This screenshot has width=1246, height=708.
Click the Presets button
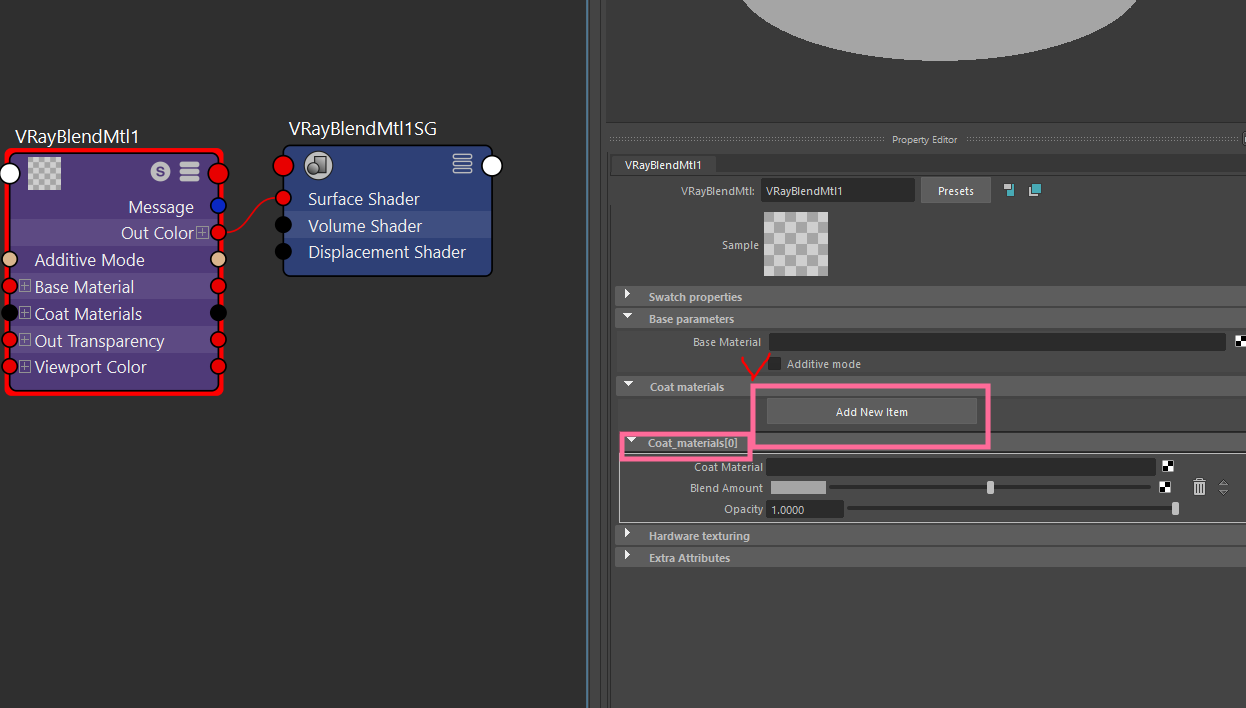[x=955, y=190]
